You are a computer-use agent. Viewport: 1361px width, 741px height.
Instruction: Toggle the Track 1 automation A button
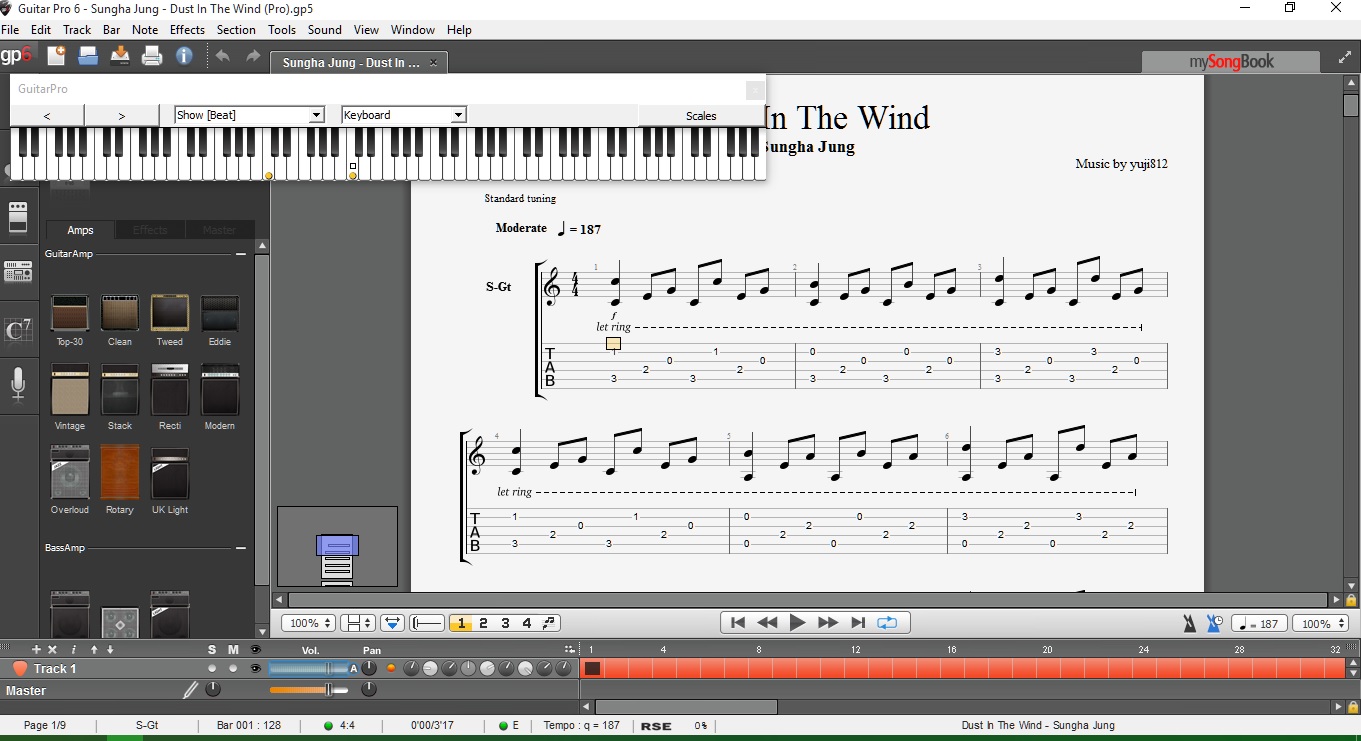[353, 669]
